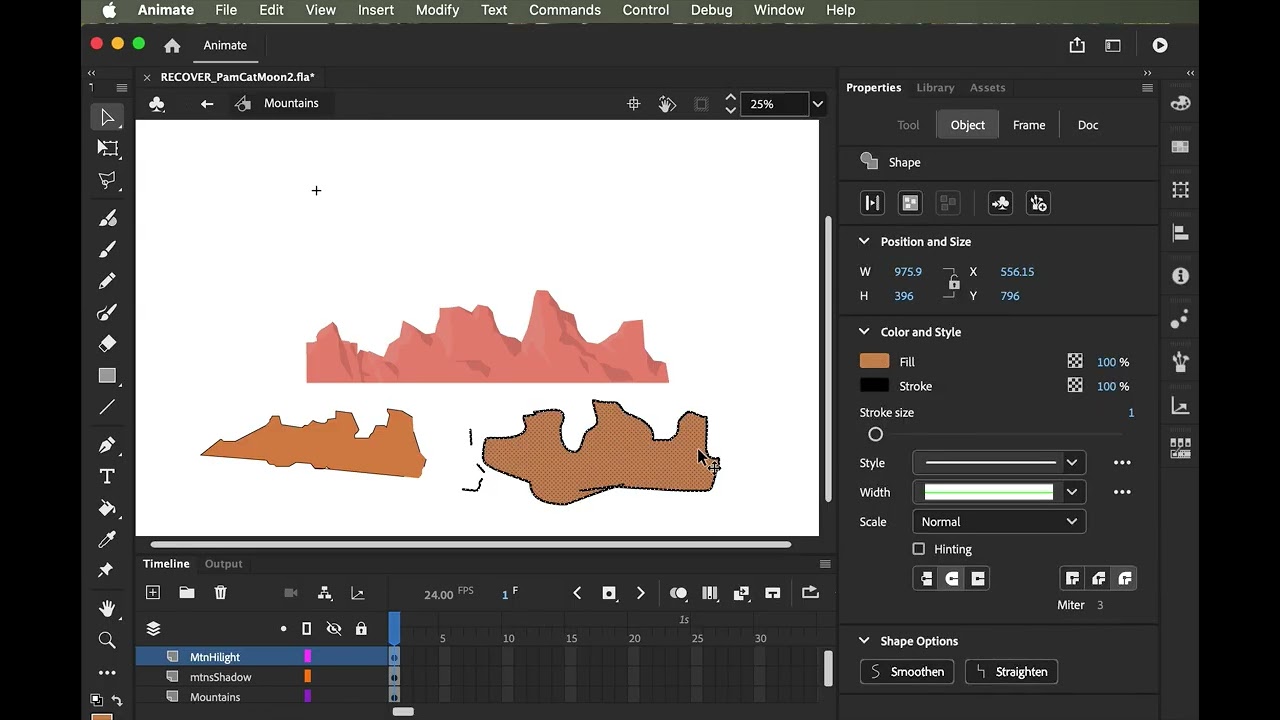Enable the Hinting checkbox
This screenshot has width=1280, height=720.
pos(919,549)
